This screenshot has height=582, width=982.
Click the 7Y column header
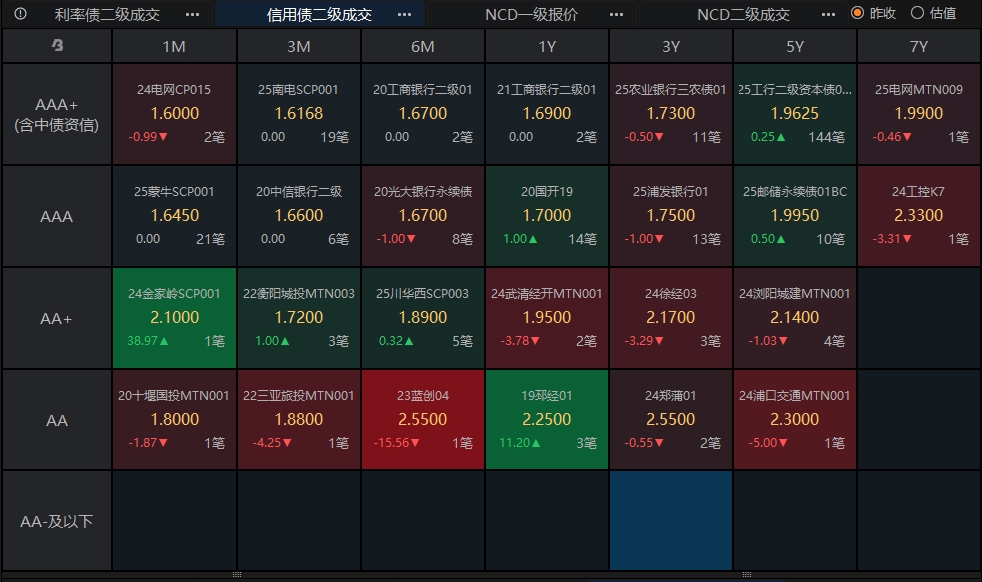(x=919, y=46)
